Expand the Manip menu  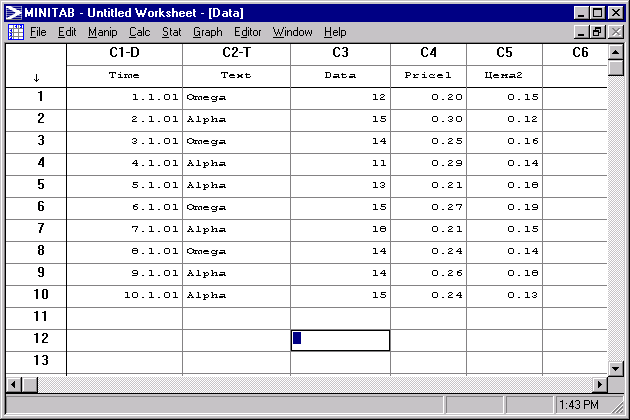(x=102, y=32)
